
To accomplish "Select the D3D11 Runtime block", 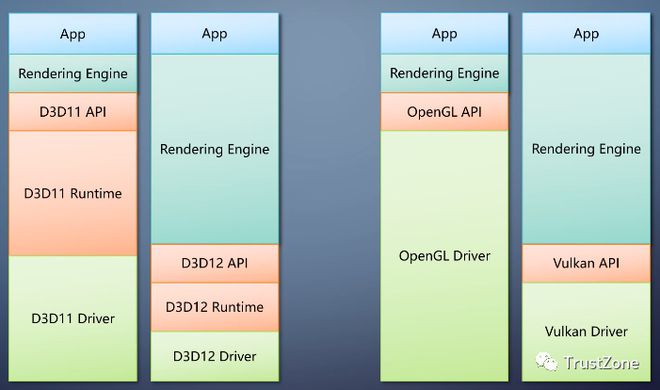I will tap(73, 194).
